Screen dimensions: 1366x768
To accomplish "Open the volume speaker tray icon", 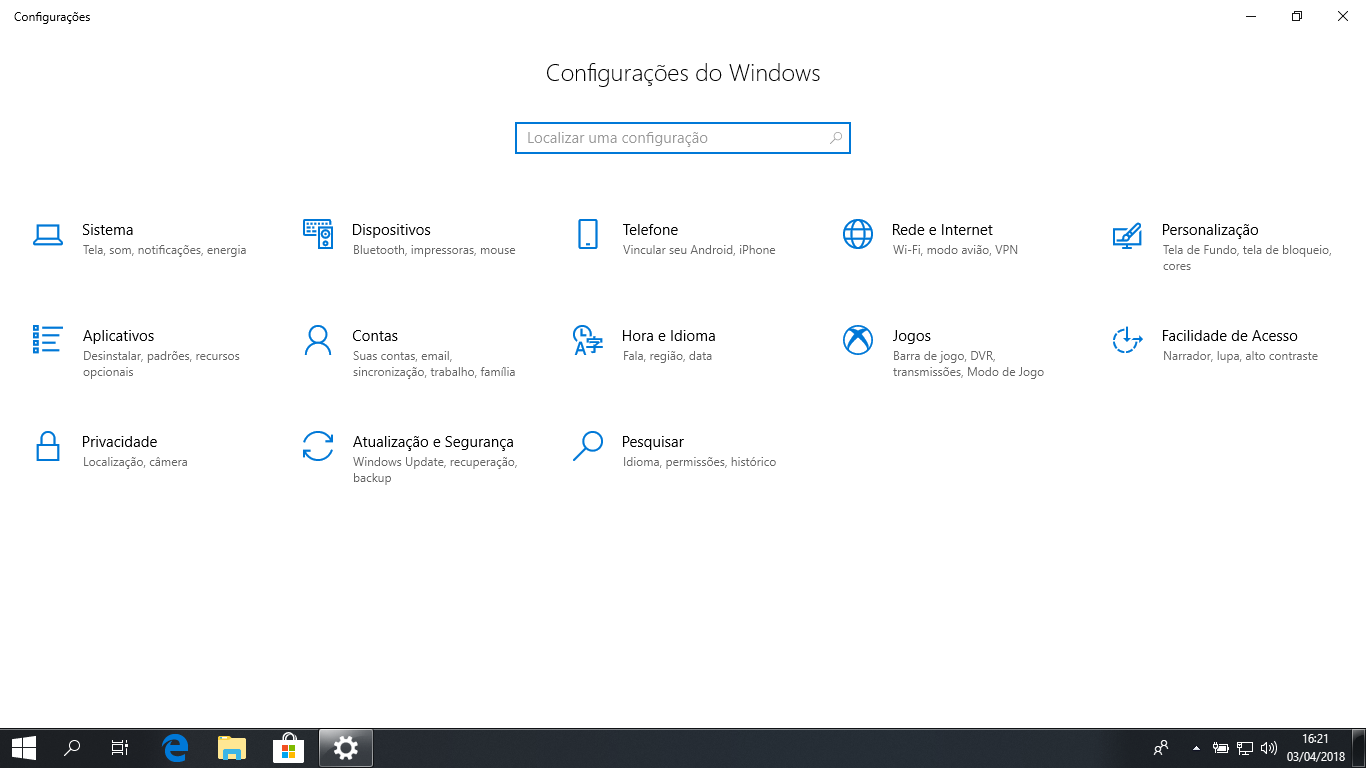I will click(1269, 748).
